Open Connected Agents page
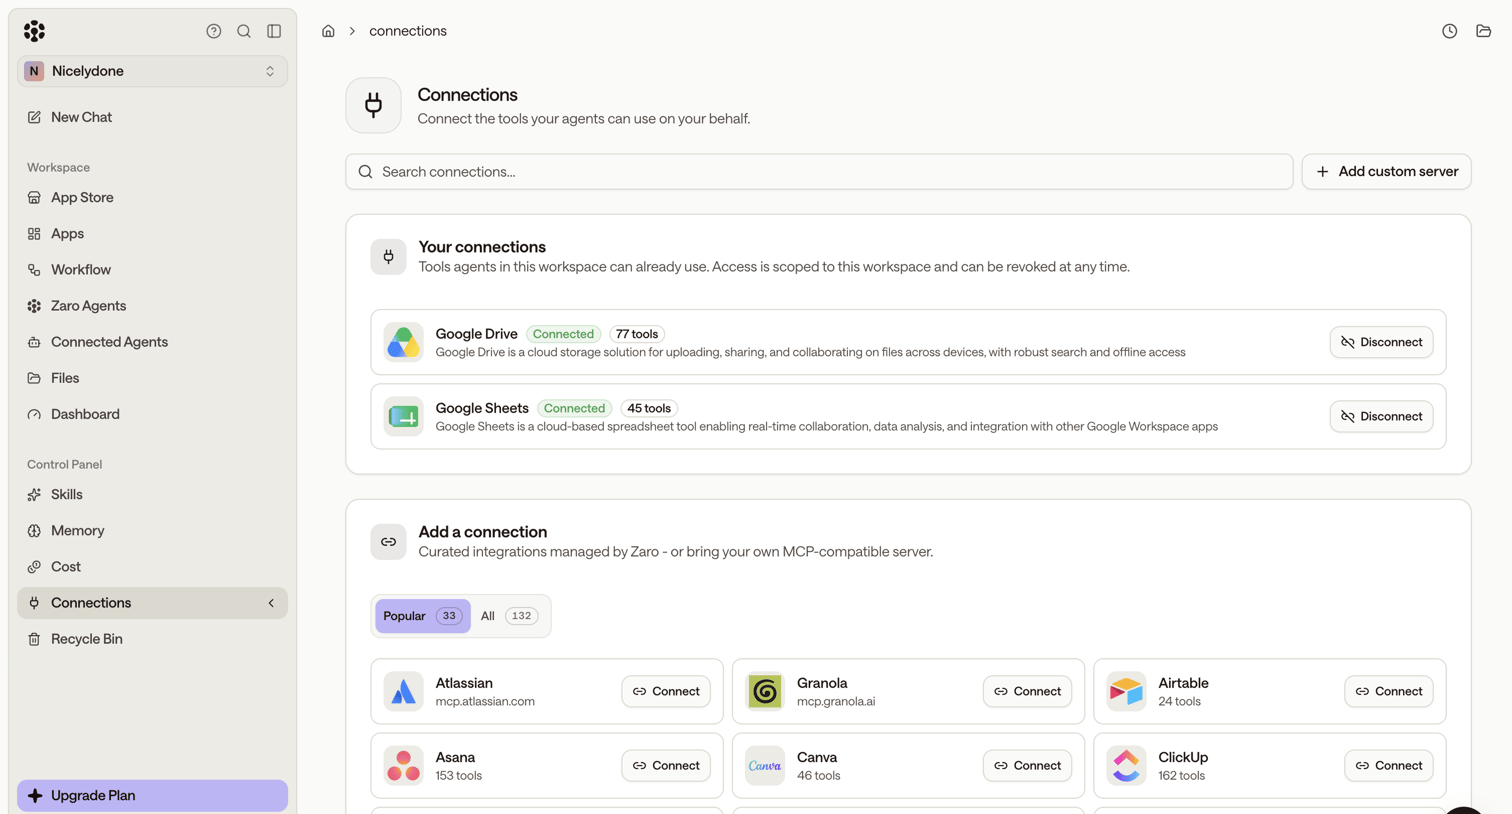Screen dimensions: 1512x814 coord(152,342)
